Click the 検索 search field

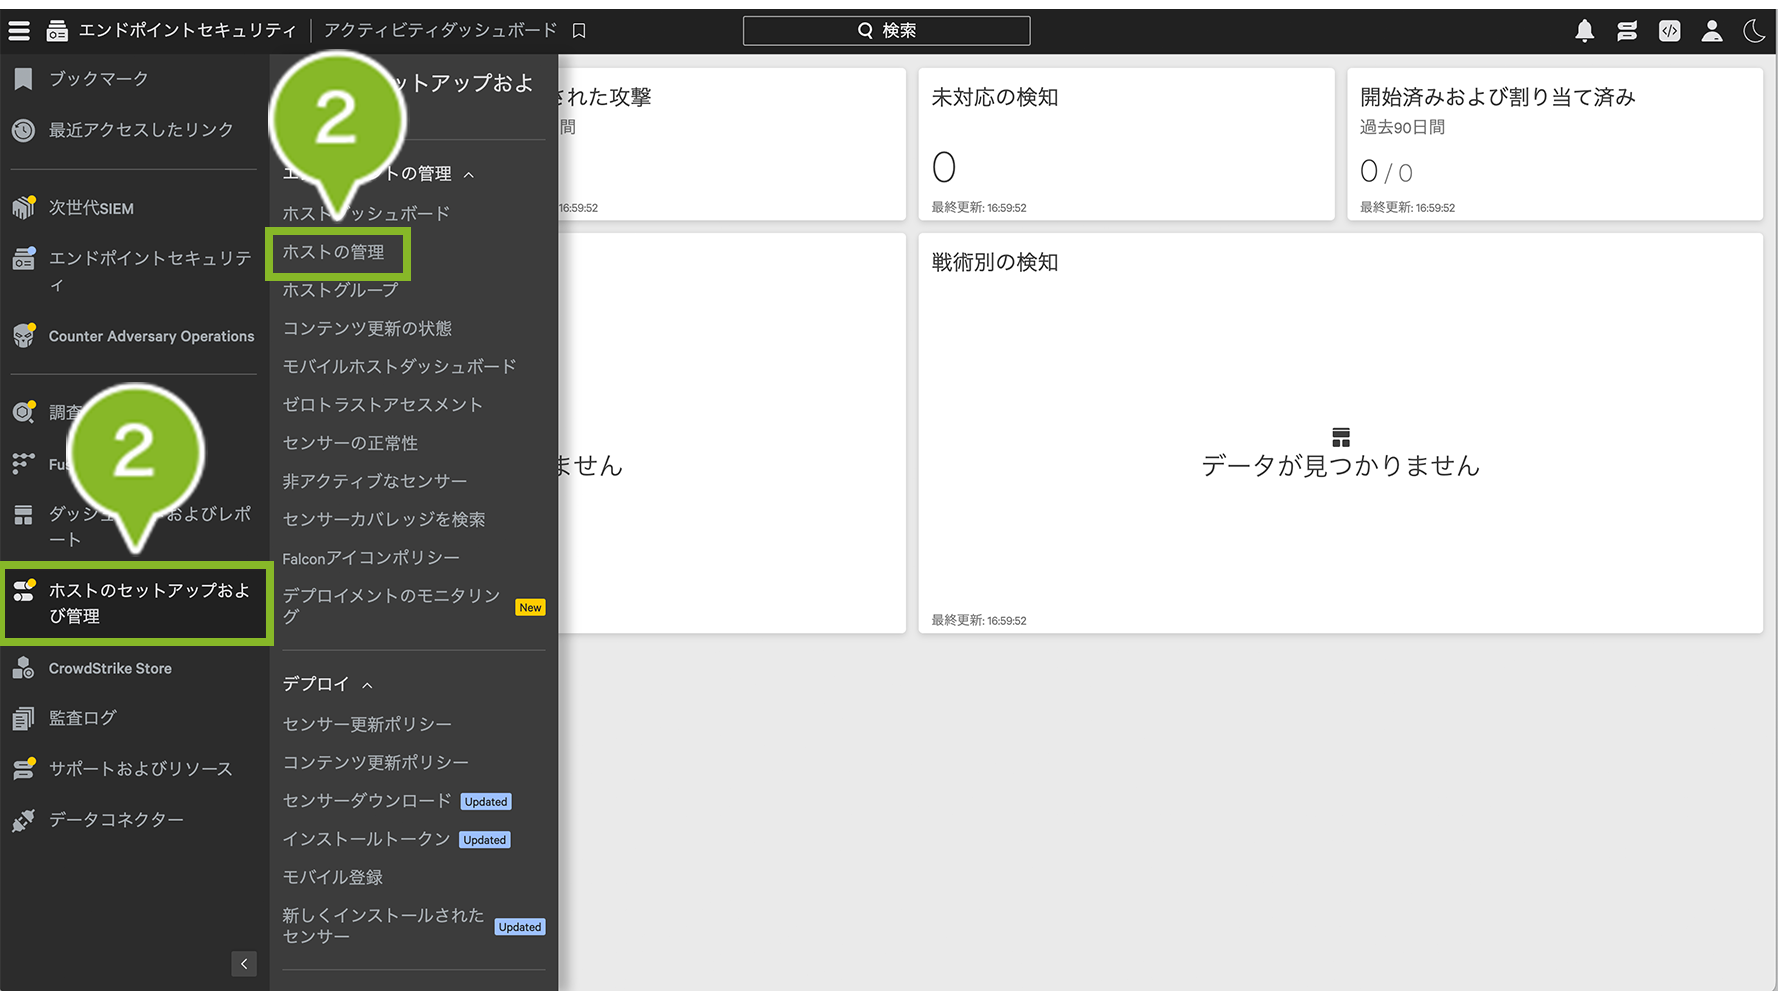(x=886, y=31)
